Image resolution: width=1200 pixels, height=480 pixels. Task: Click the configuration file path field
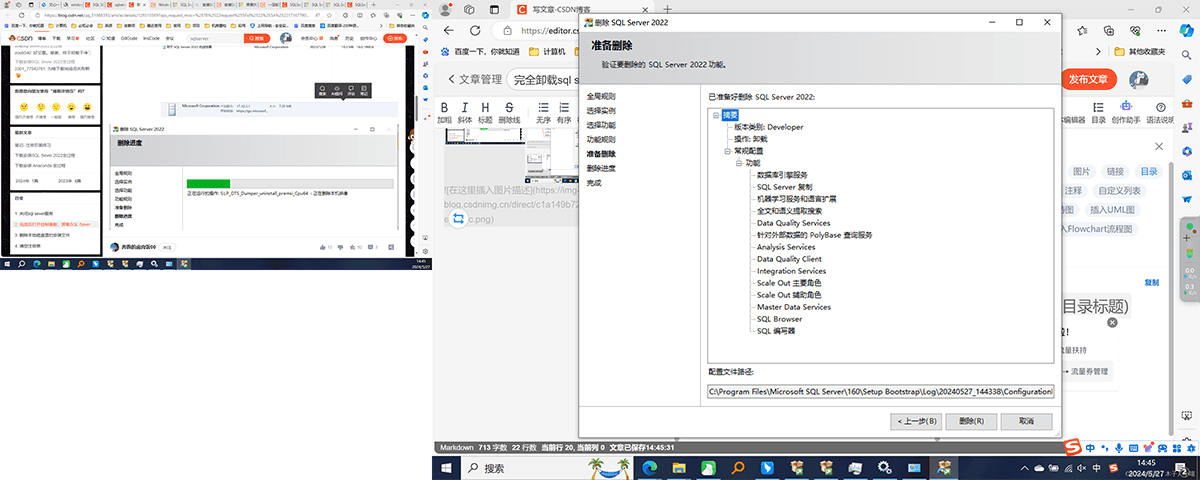pyautogui.click(x=880, y=391)
